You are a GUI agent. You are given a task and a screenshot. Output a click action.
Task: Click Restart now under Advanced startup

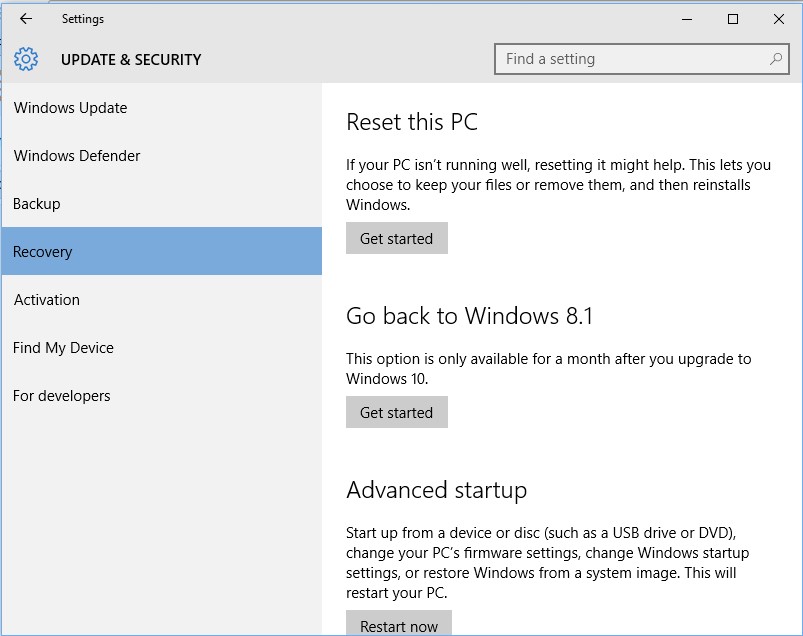coord(399,624)
